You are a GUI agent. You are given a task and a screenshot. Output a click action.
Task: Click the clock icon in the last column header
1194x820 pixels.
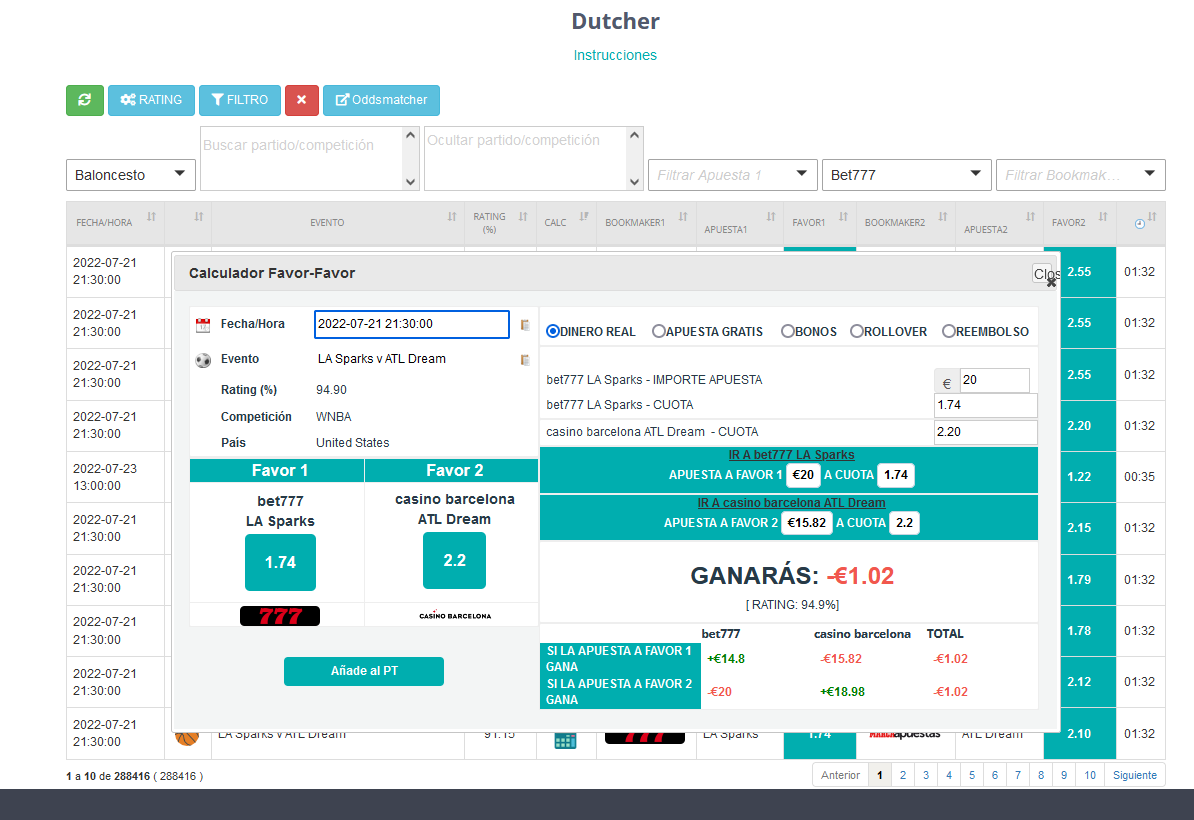coord(1139,224)
